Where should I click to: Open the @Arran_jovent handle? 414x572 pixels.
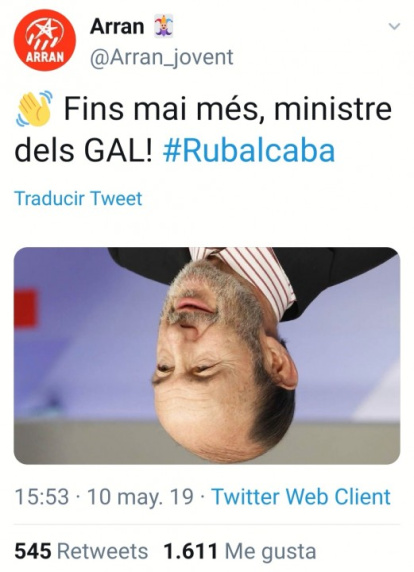click(162, 57)
